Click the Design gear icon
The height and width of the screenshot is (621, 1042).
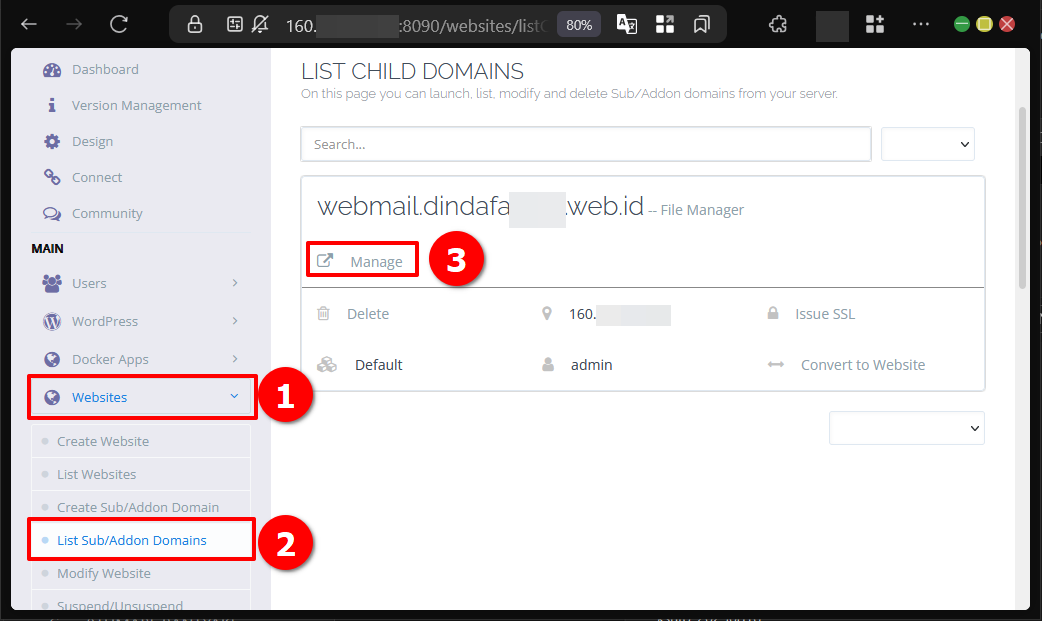[x=52, y=142]
